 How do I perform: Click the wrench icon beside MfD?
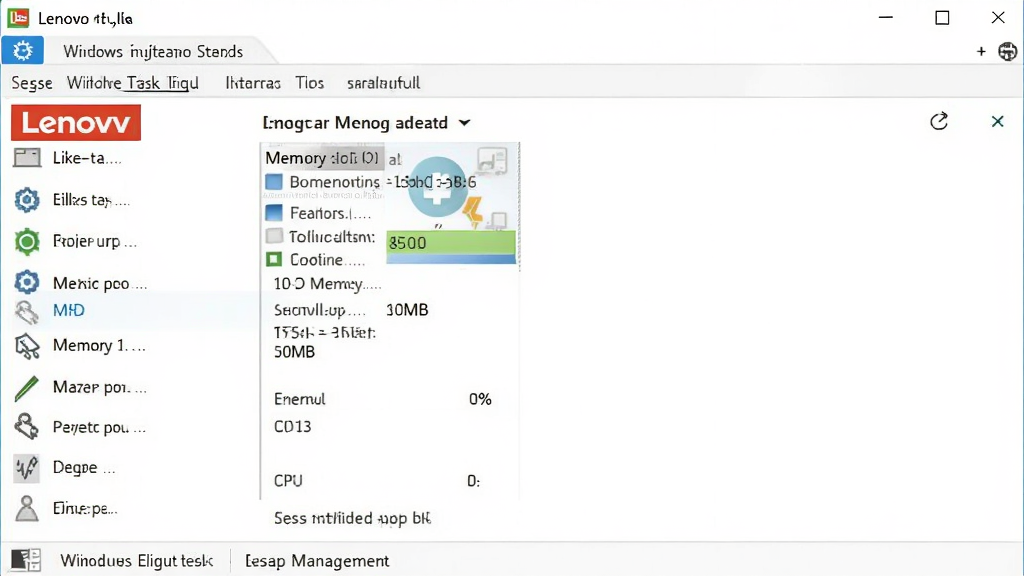27,312
